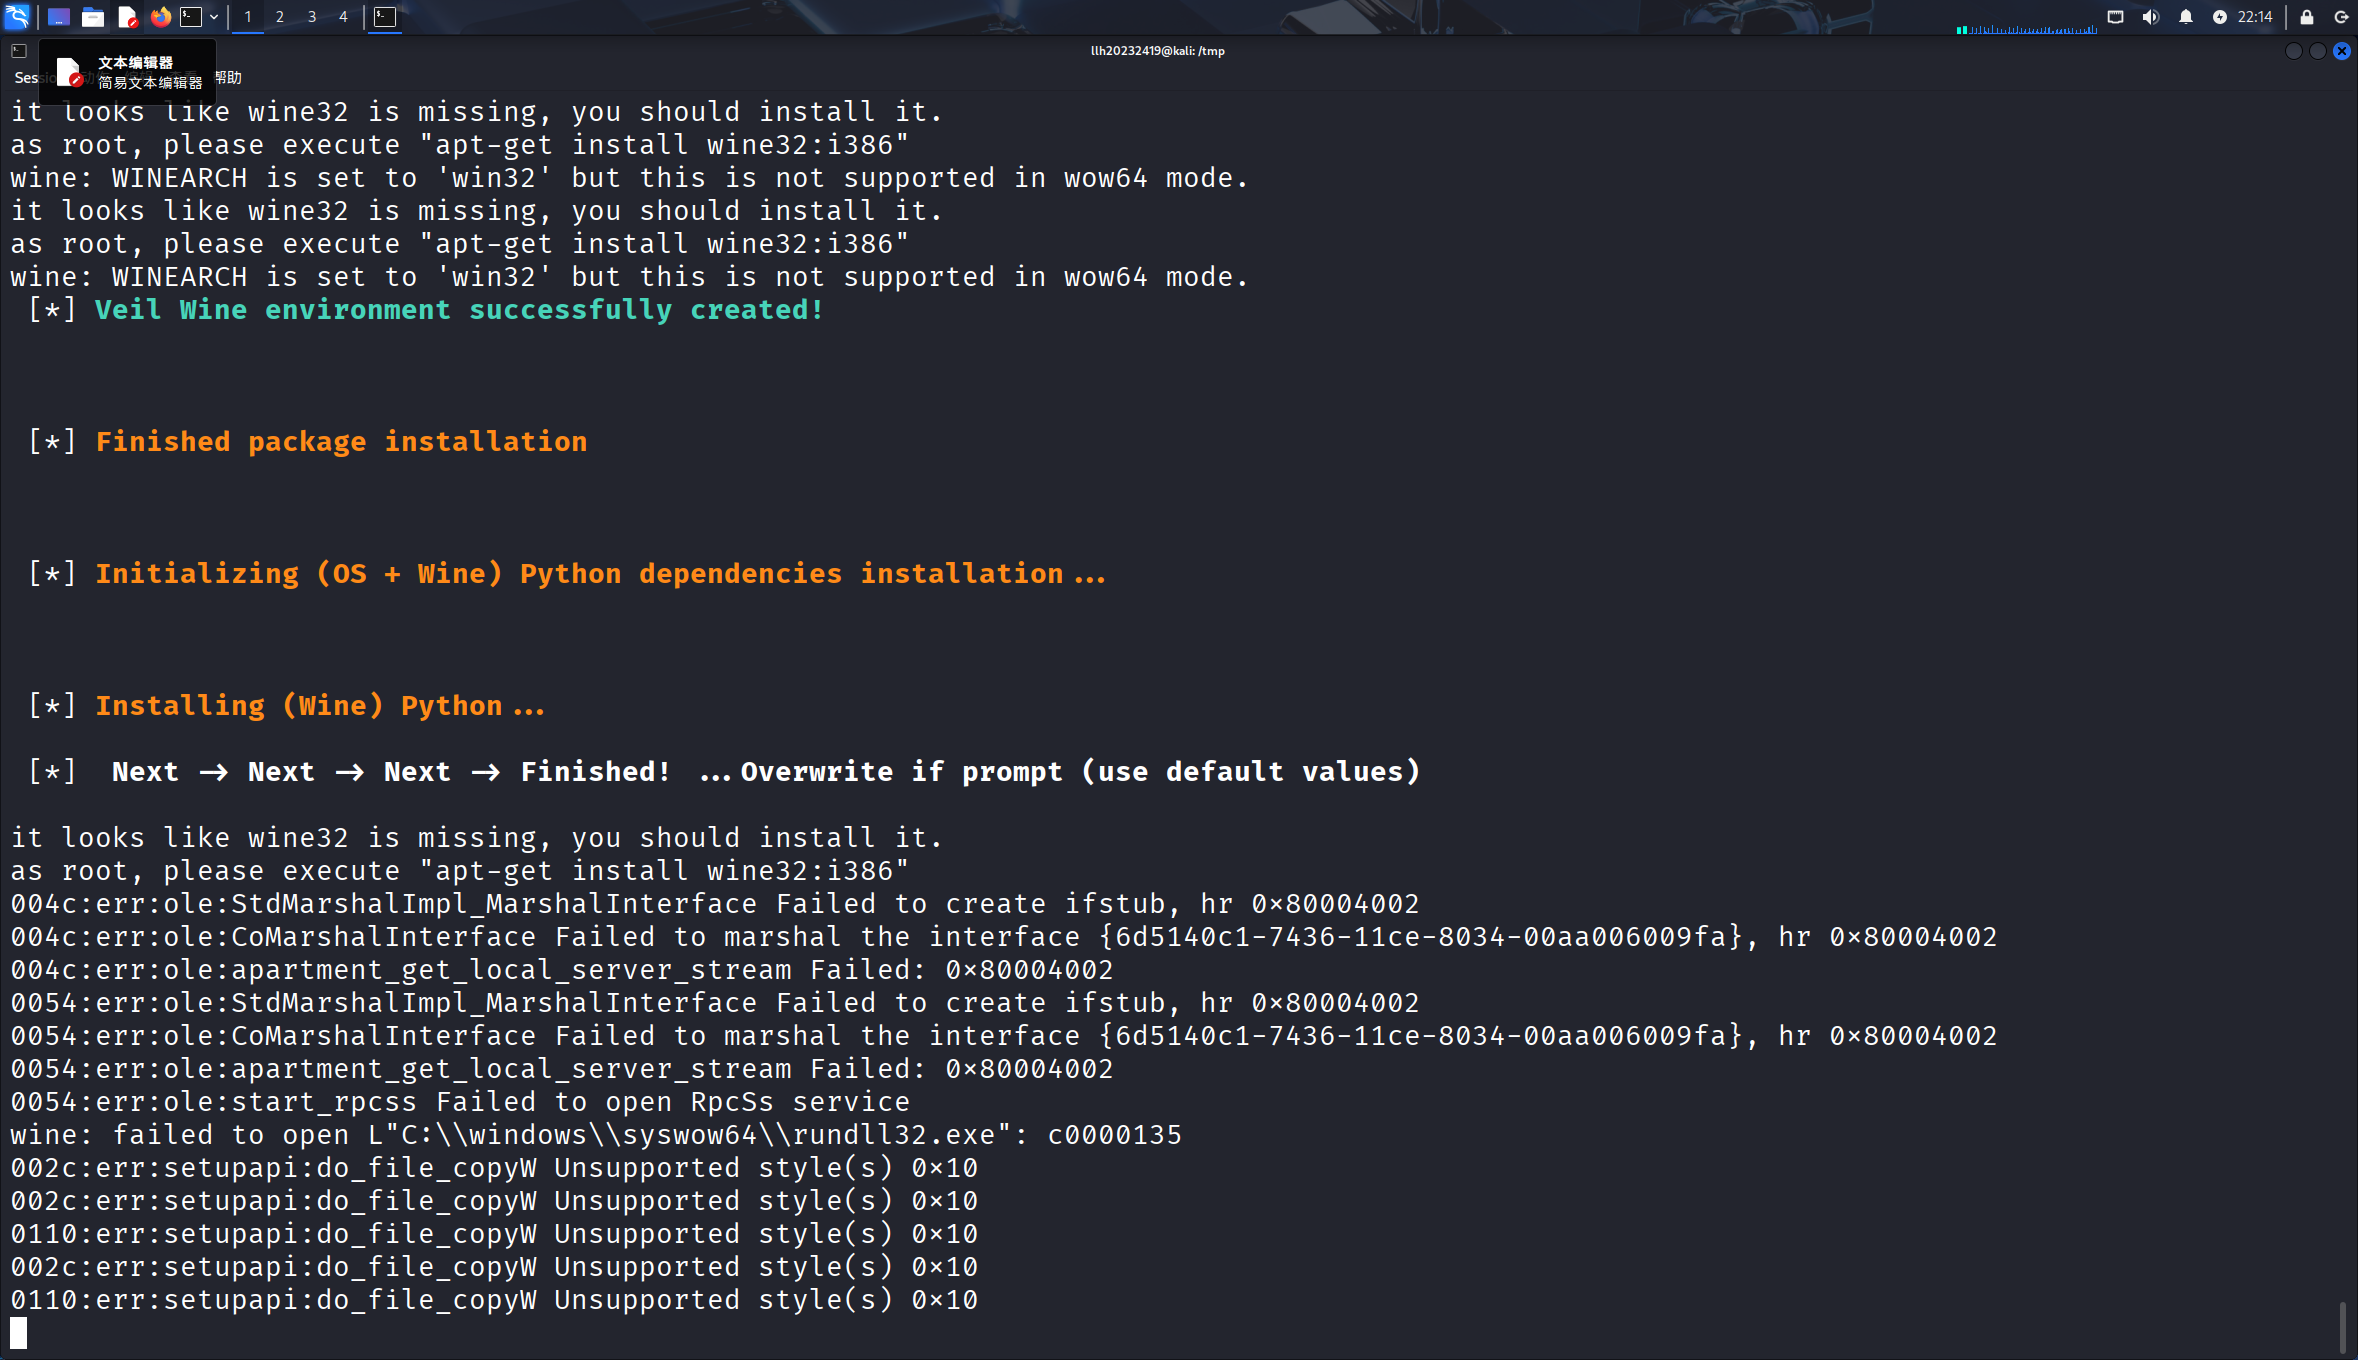Viewport: 2358px width, 1360px height.
Task: Open the power manager tray icon
Action: pos(2219,17)
